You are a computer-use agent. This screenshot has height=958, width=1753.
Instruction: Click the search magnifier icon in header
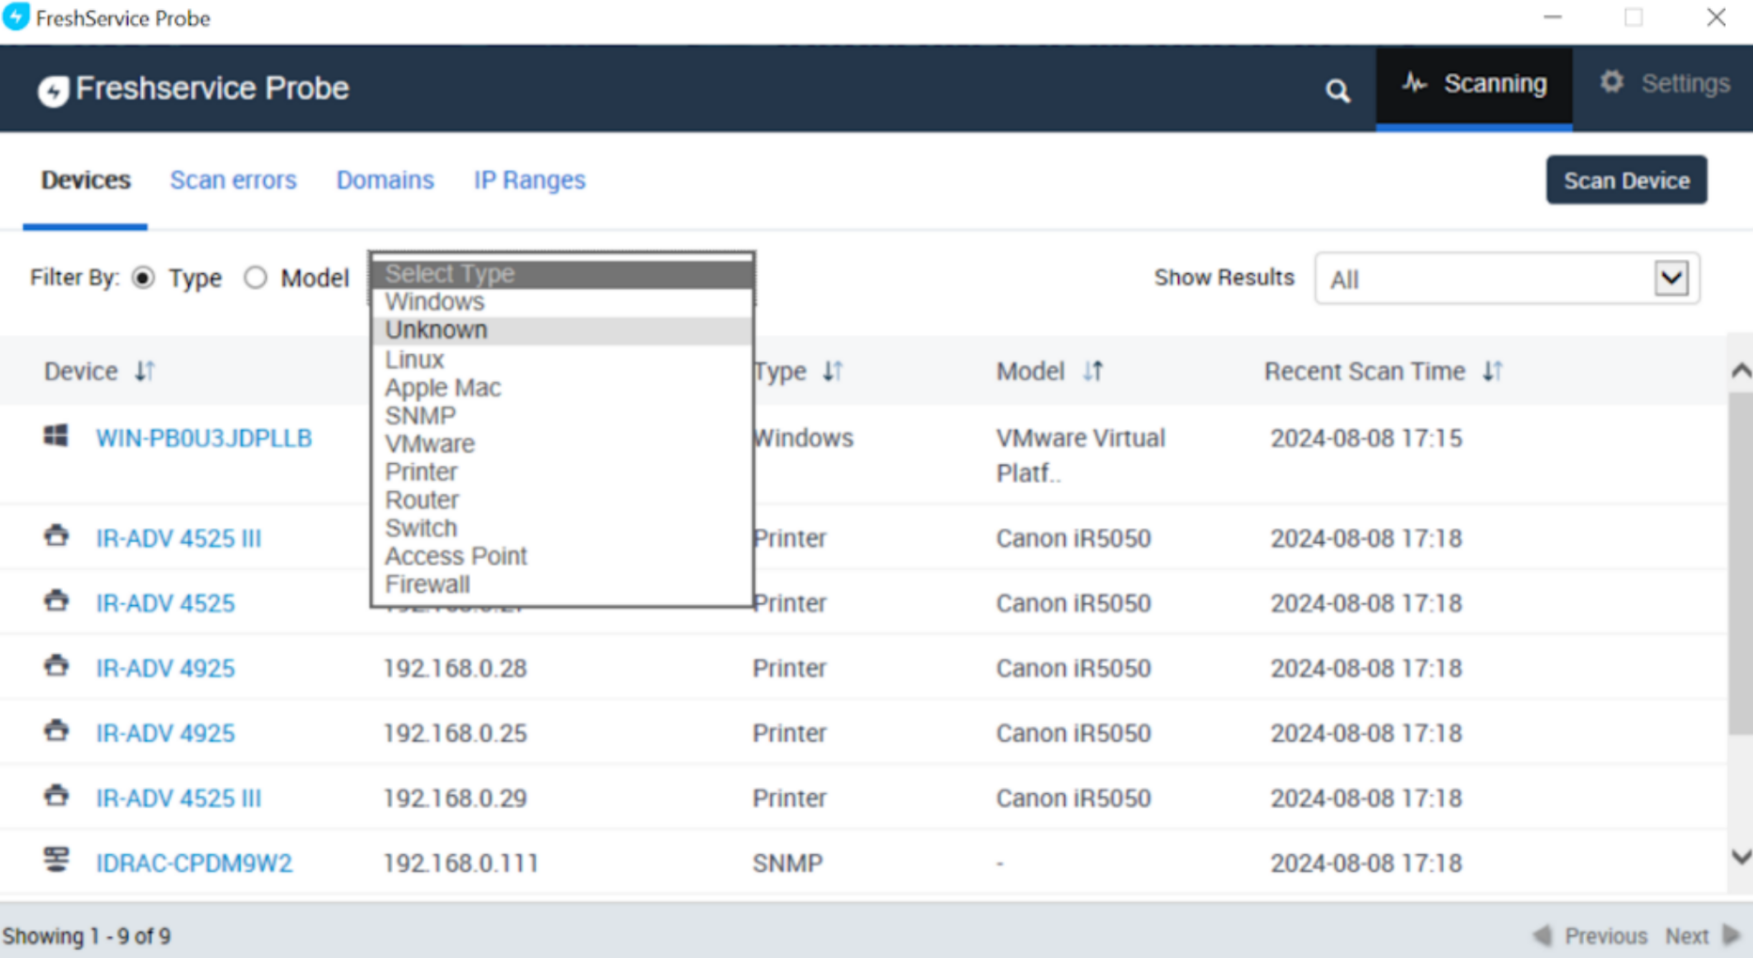click(1337, 91)
